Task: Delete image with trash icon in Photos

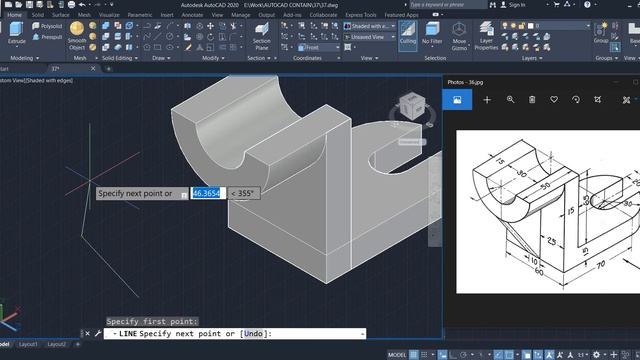Action: (532, 100)
